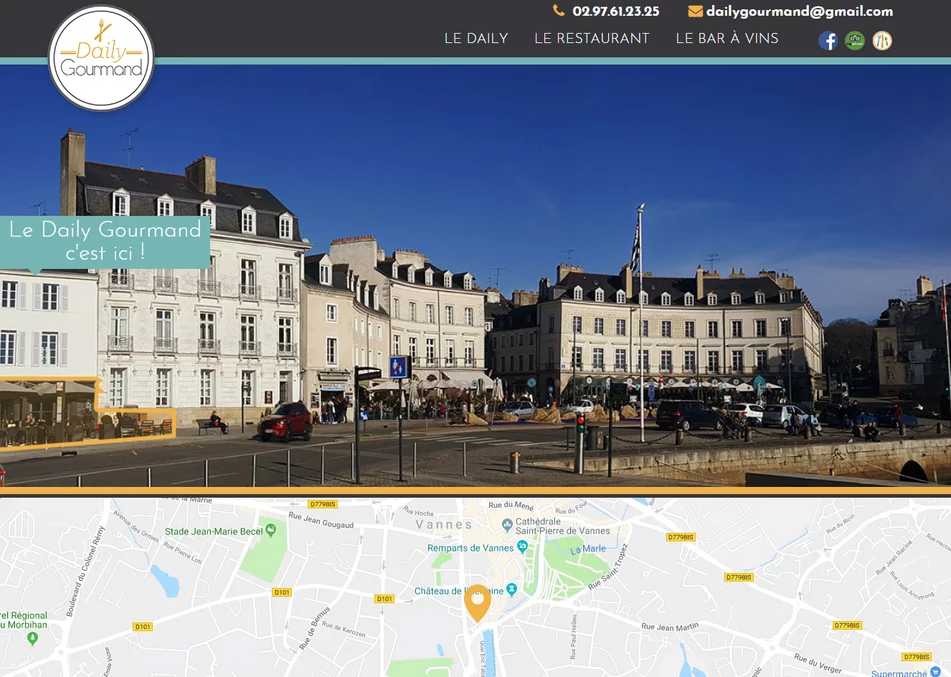Click the TripAdvisor owl icon
The height and width of the screenshot is (677, 951).
pos(855,41)
